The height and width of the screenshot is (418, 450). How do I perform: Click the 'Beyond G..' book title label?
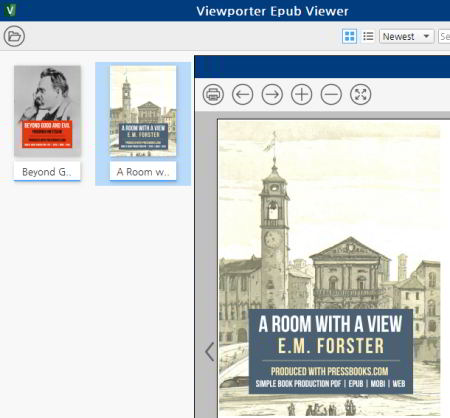(x=47, y=172)
